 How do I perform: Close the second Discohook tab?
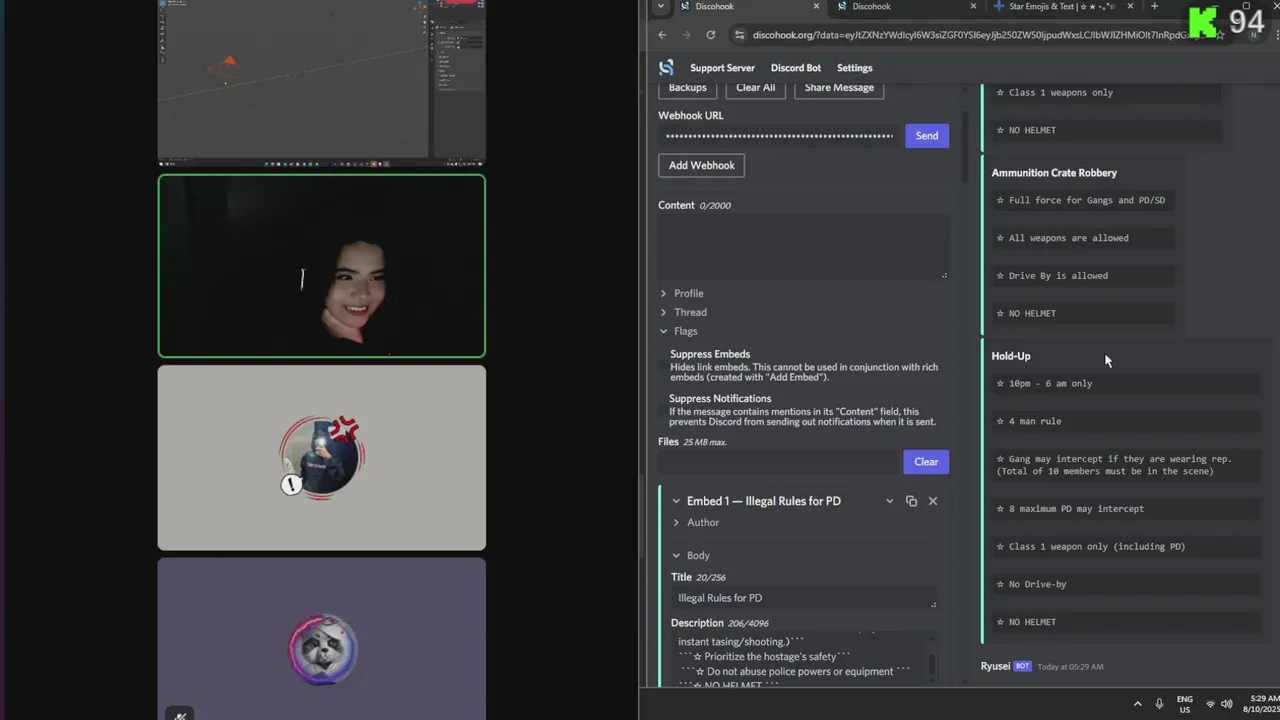973,6
